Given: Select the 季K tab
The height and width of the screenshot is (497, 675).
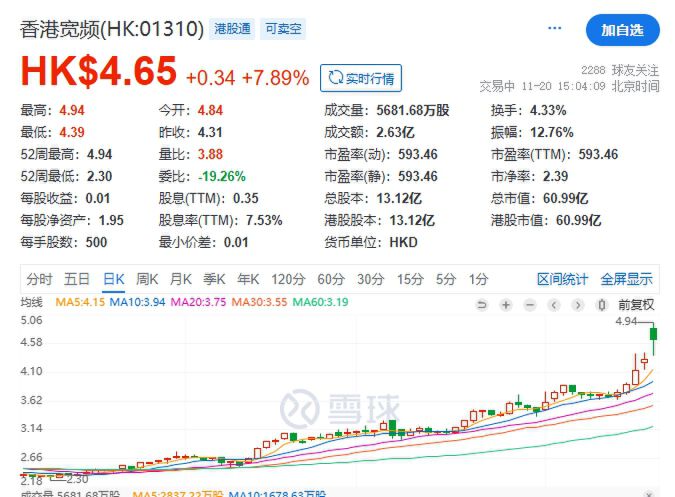Looking at the screenshot, I should (x=214, y=279).
